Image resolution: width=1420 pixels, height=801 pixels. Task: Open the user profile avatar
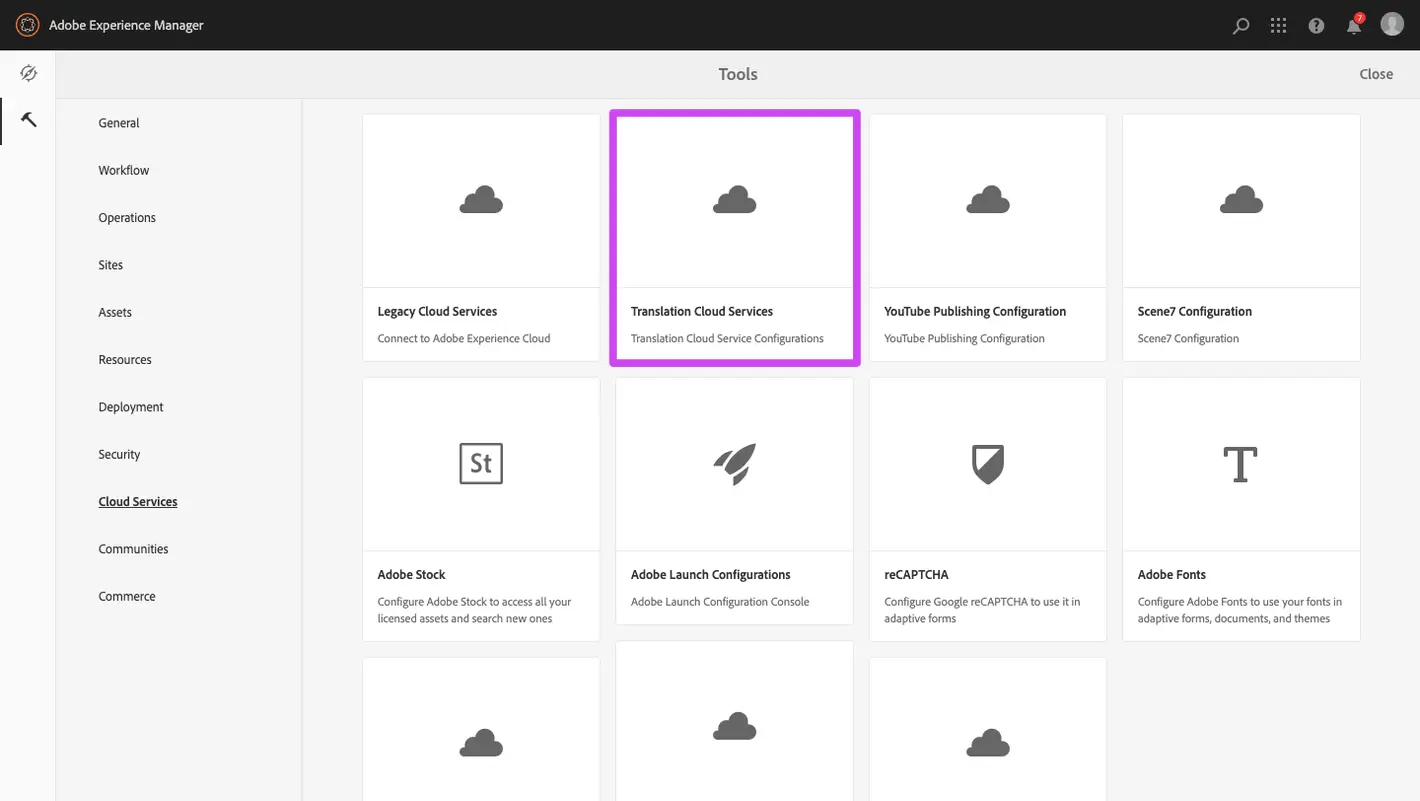(x=1392, y=24)
